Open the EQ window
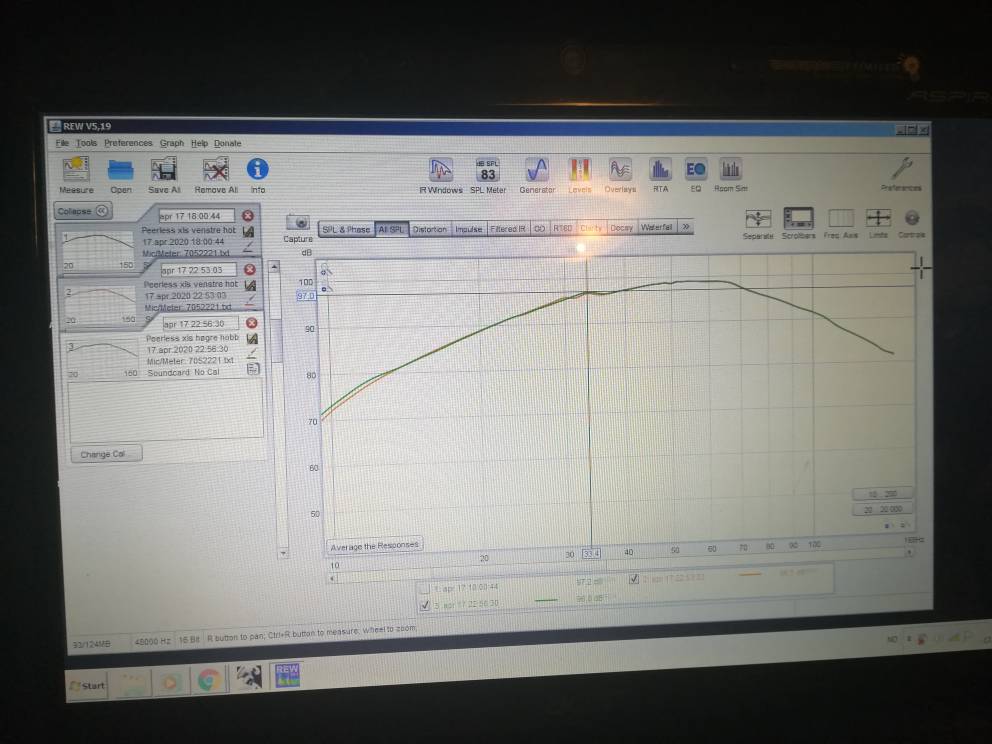992x744 pixels. [695, 175]
